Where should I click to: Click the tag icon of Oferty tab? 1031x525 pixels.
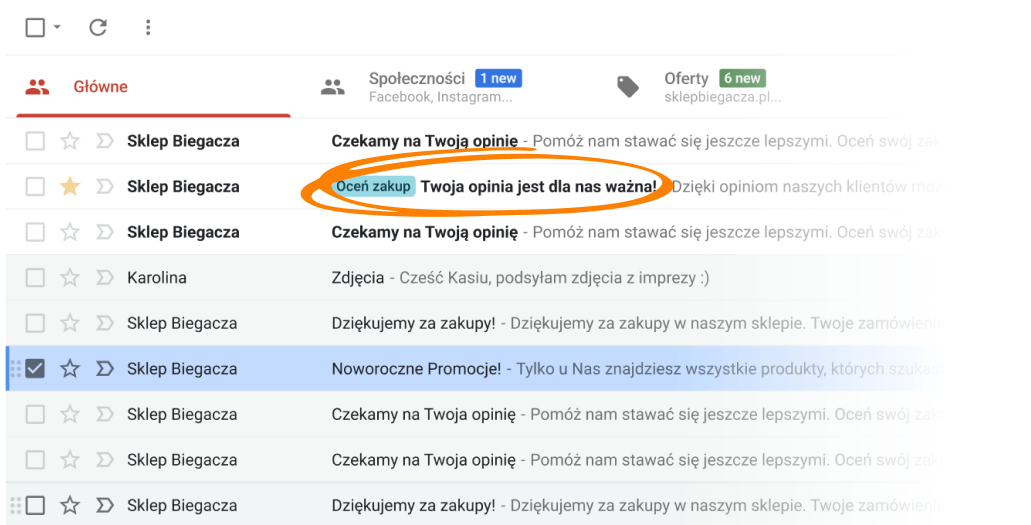[x=628, y=86]
